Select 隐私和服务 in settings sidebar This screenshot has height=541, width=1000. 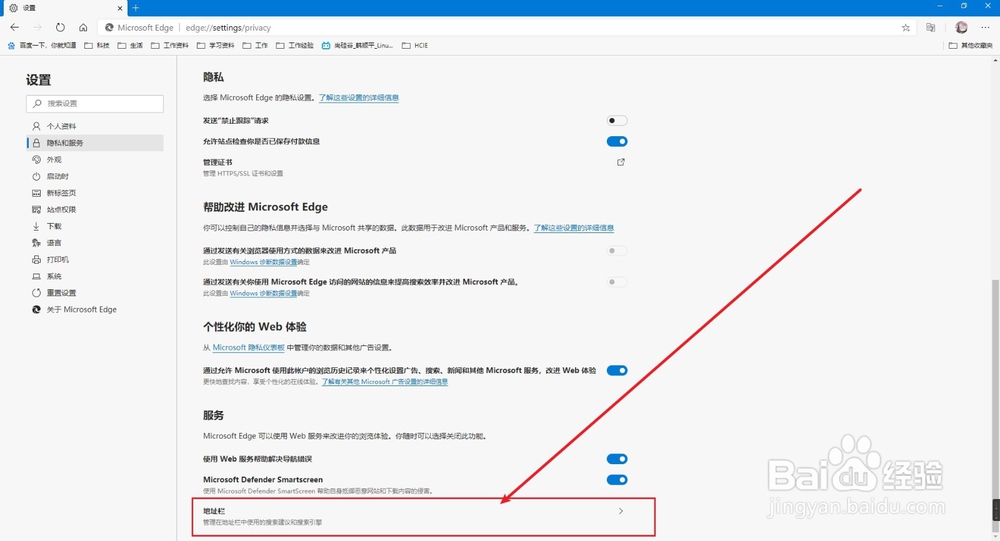(94, 143)
